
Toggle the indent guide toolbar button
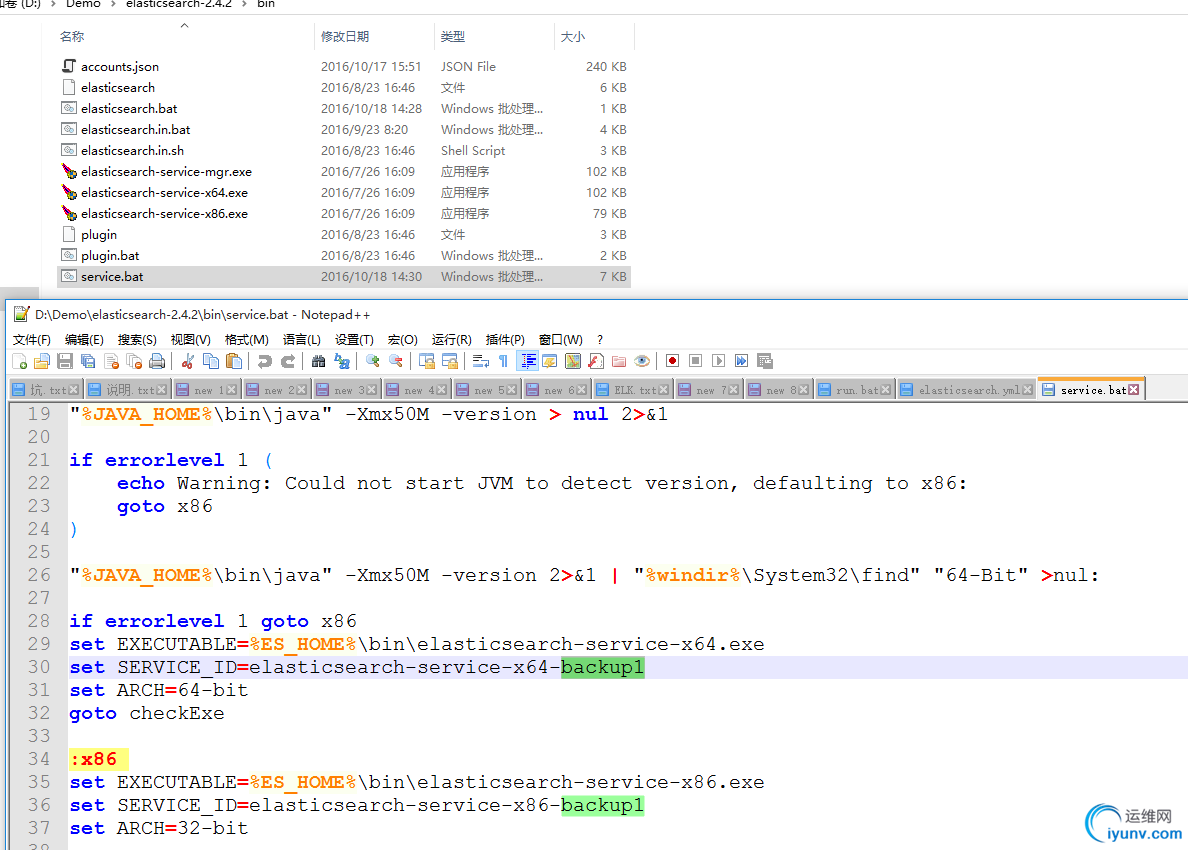pyautogui.click(x=527, y=361)
